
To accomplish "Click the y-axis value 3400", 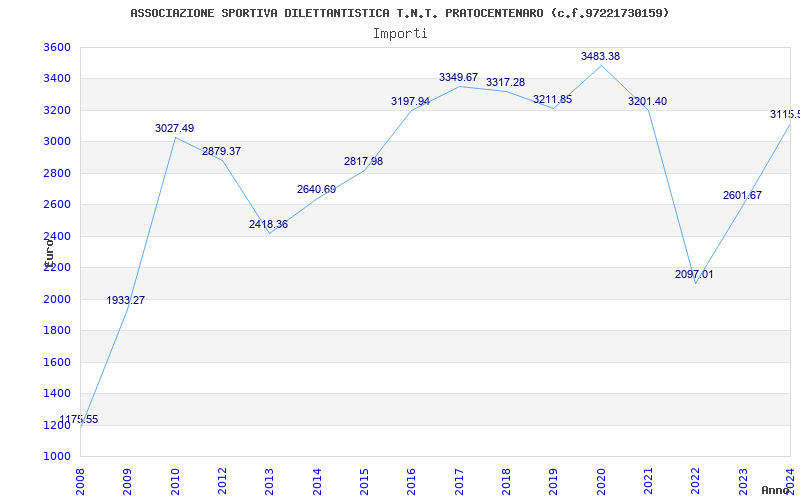I will [x=57, y=79].
